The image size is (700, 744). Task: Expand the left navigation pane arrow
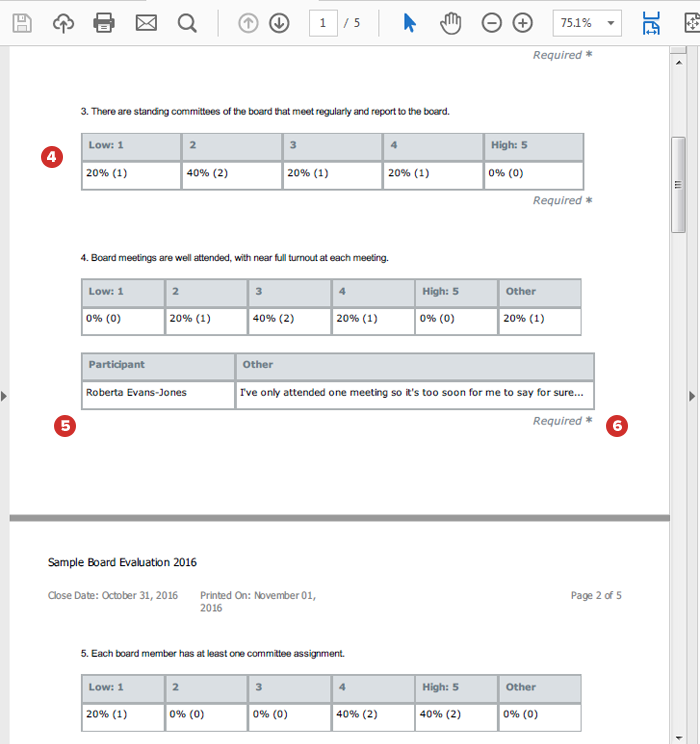pos(4,397)
